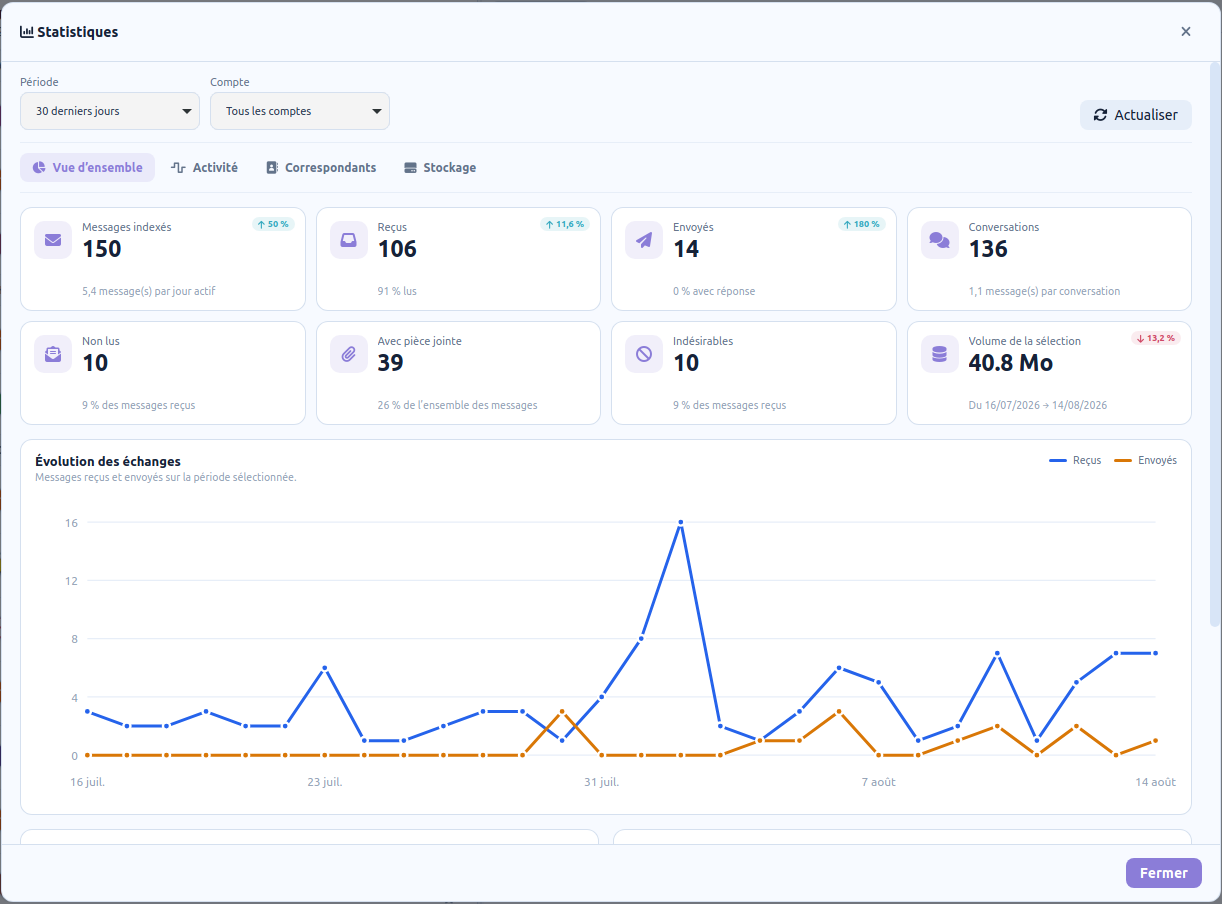
Task: Switch to the Activité tab
Action: 204,168
